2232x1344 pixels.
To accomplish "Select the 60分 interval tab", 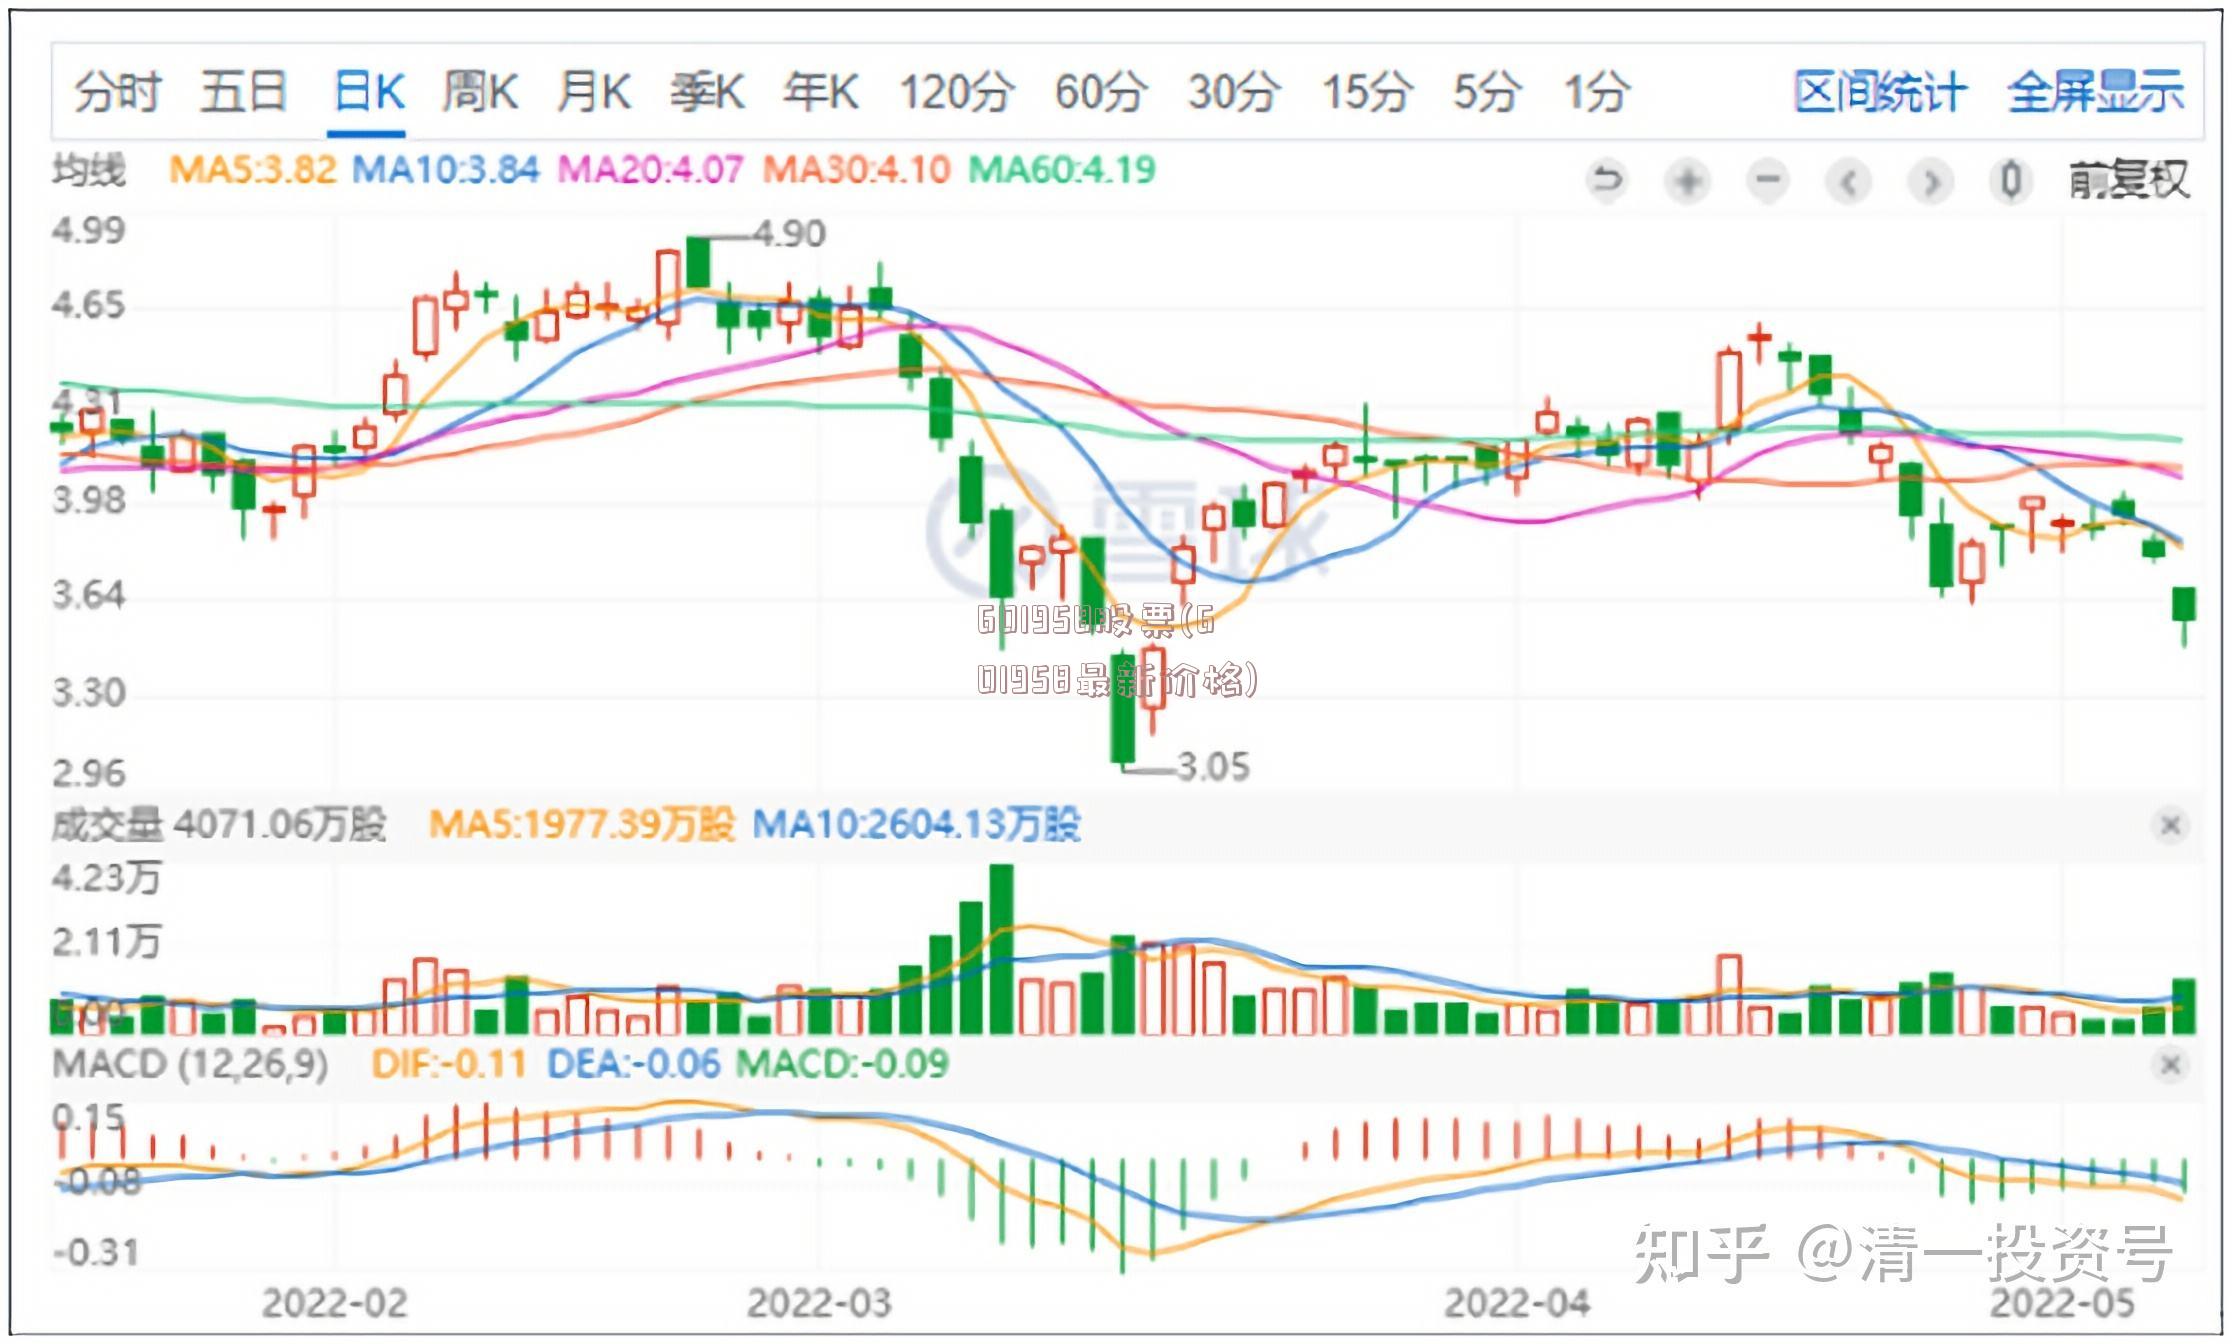I will pyautogui.click(x=1101, y=92).
